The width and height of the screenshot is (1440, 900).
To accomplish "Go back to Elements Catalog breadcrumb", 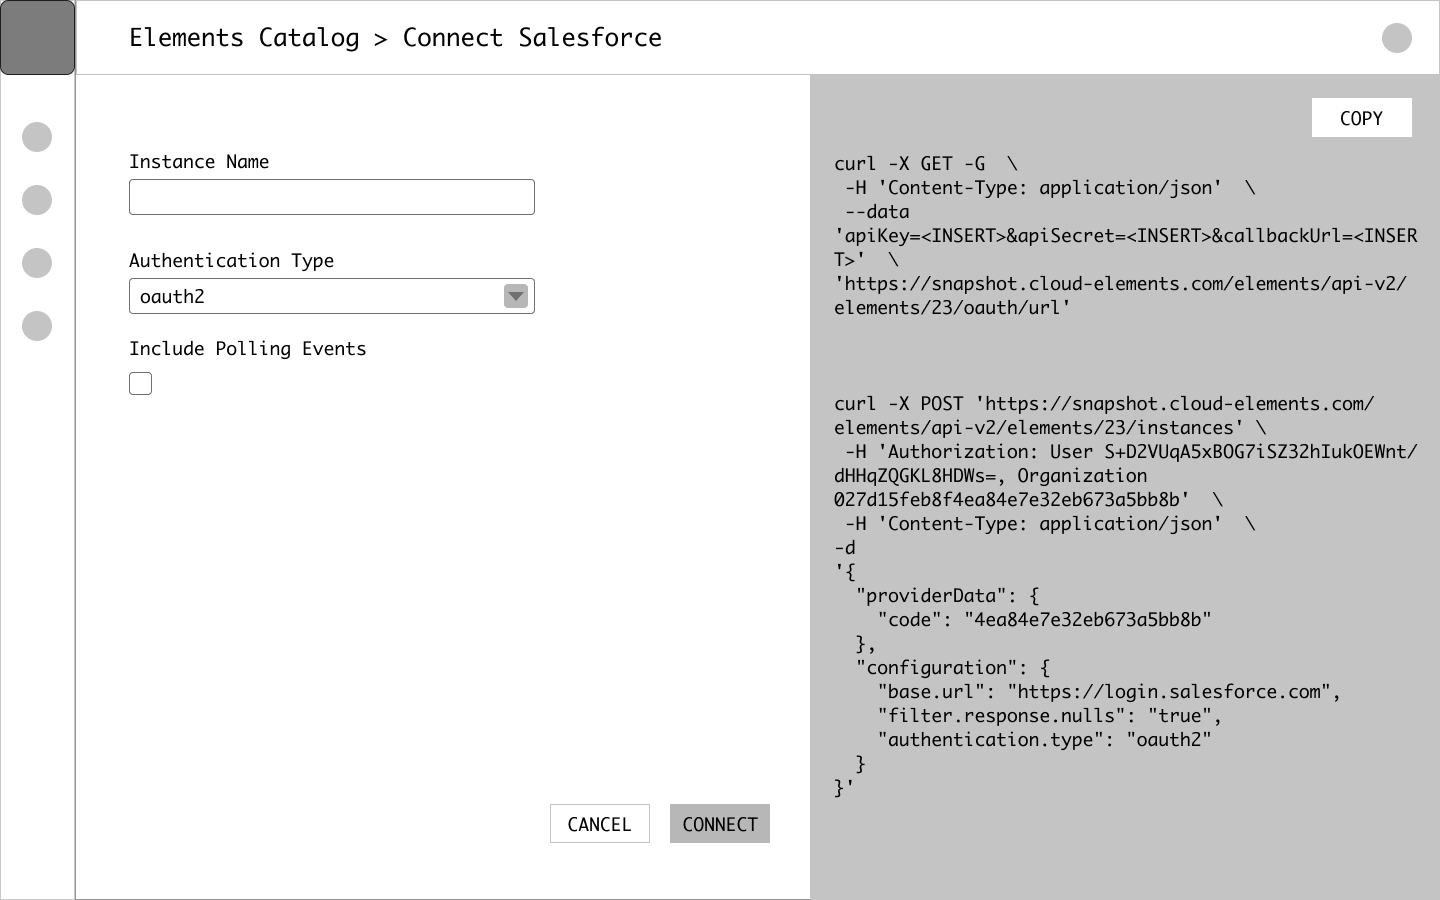I will pyautogui.click(x=244, y=38).
